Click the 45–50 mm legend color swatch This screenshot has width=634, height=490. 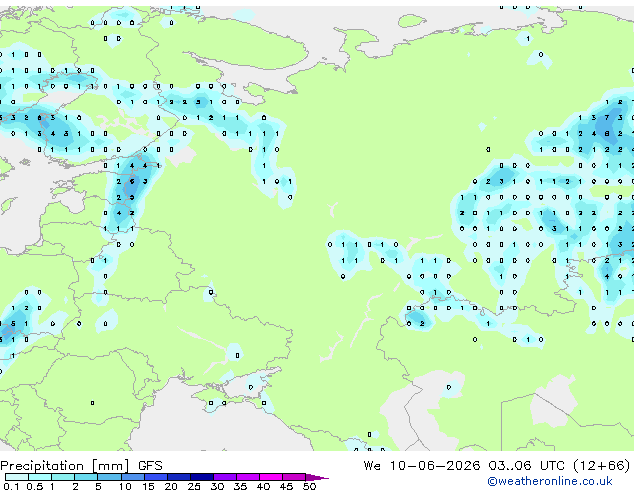tap(294, 477)
